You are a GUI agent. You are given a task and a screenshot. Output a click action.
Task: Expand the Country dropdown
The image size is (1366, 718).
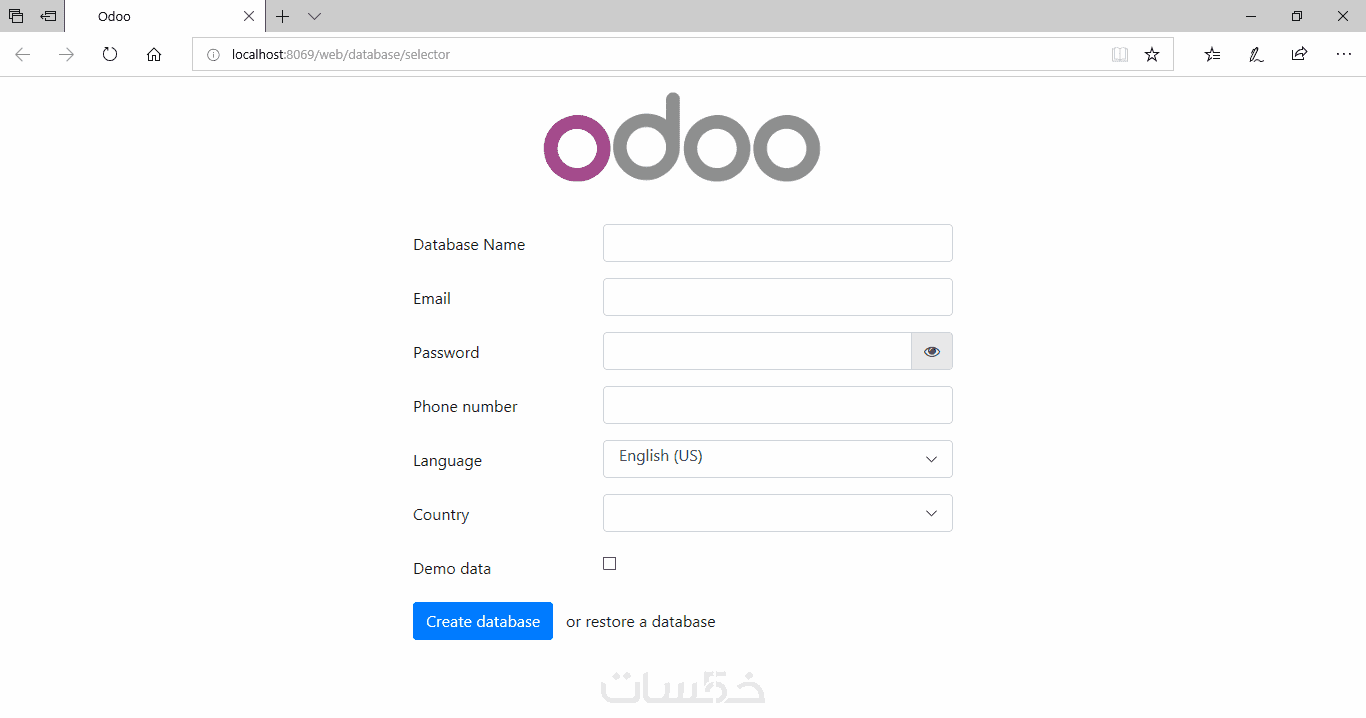point(777,513)
